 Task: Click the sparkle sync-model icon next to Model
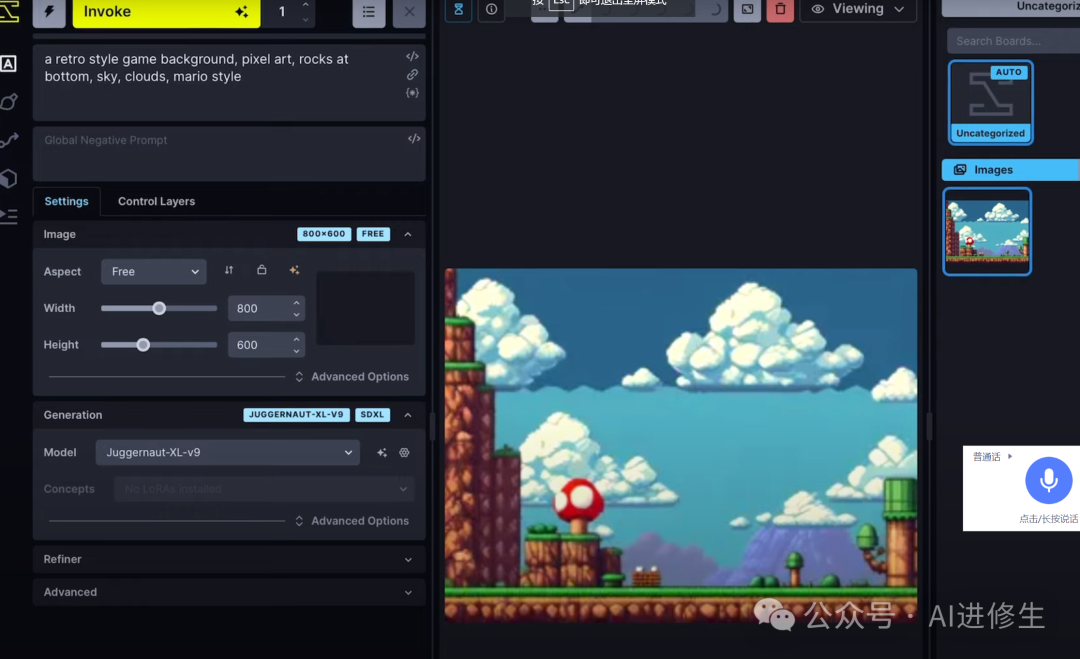click(382, 452)
